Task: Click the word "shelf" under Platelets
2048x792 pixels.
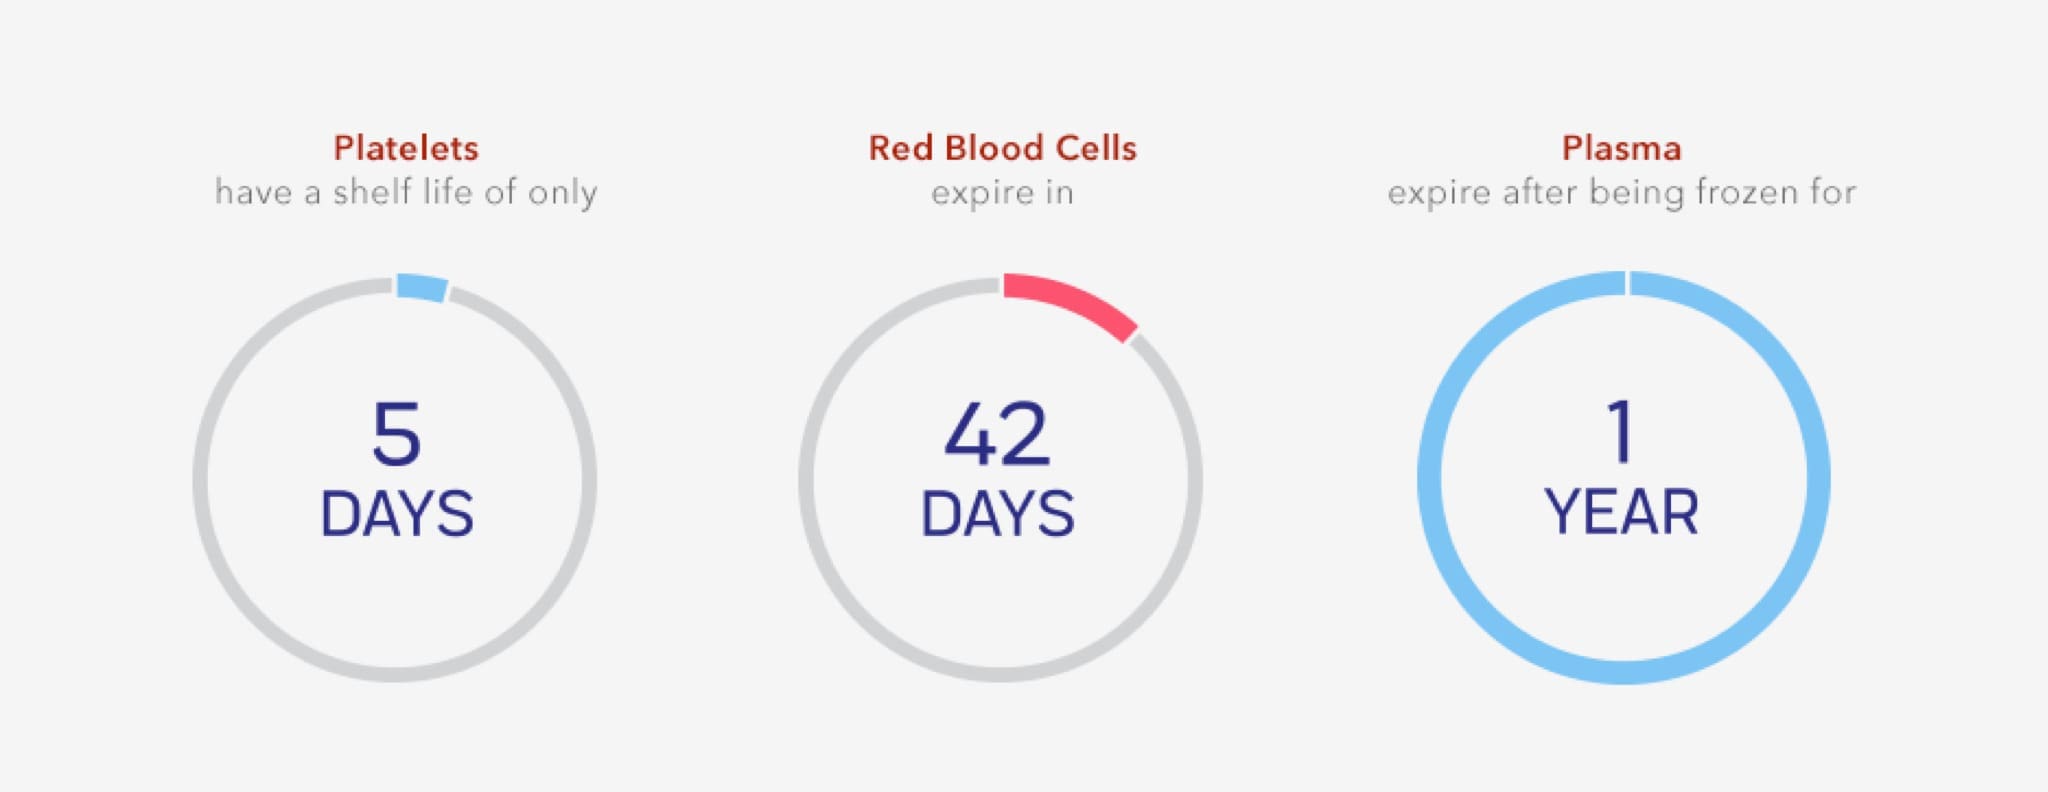Action: [x=371, y=192]
